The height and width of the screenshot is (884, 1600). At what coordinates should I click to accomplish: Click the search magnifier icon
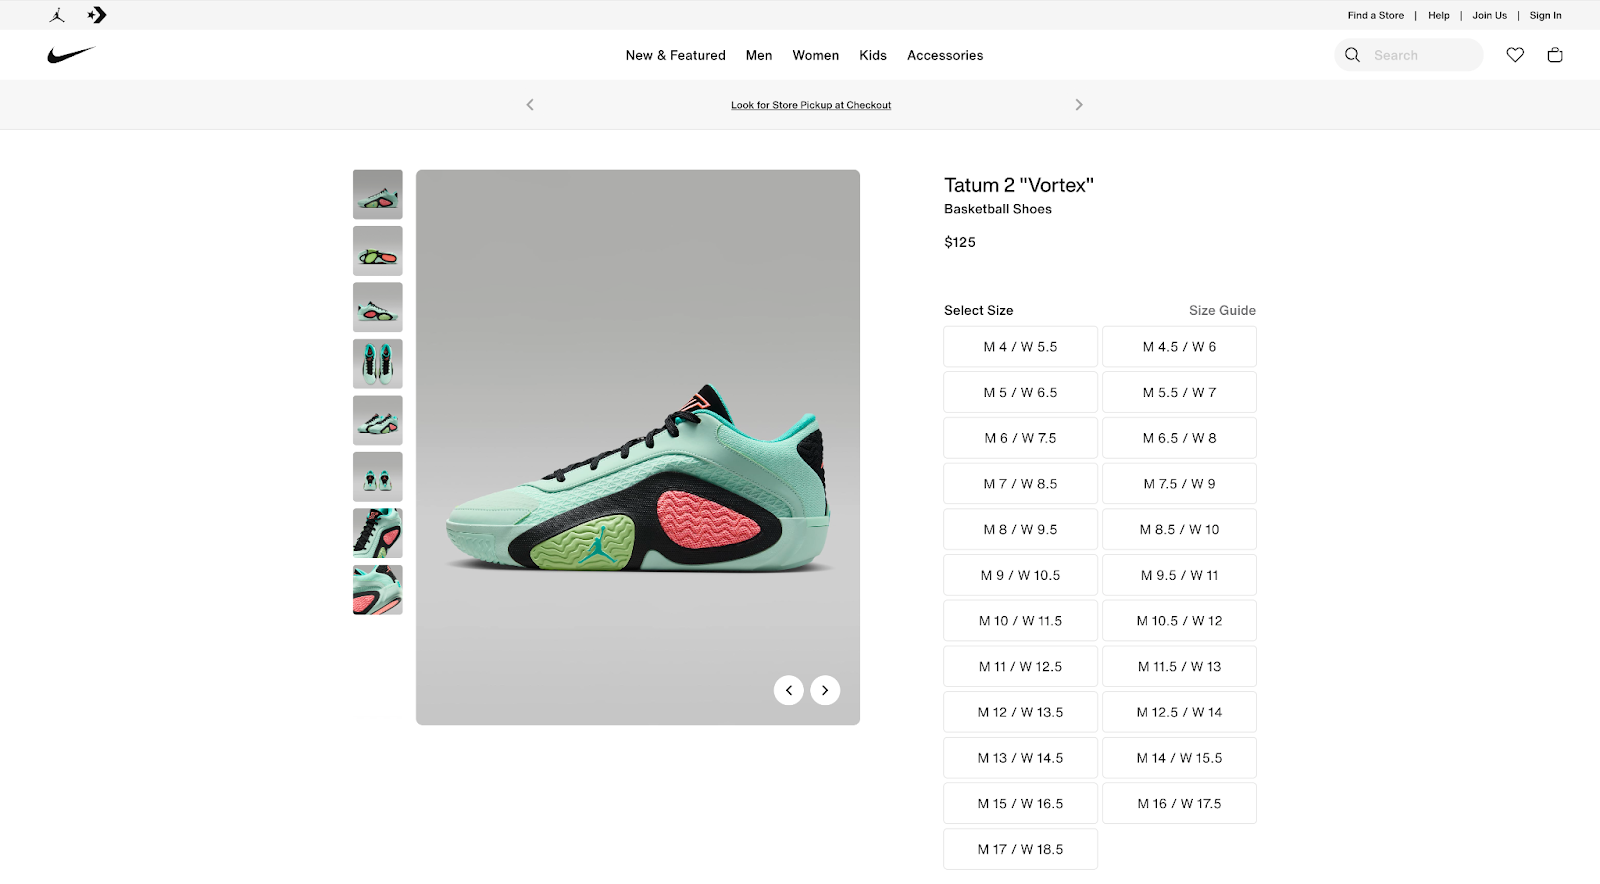pos(1352,55)
